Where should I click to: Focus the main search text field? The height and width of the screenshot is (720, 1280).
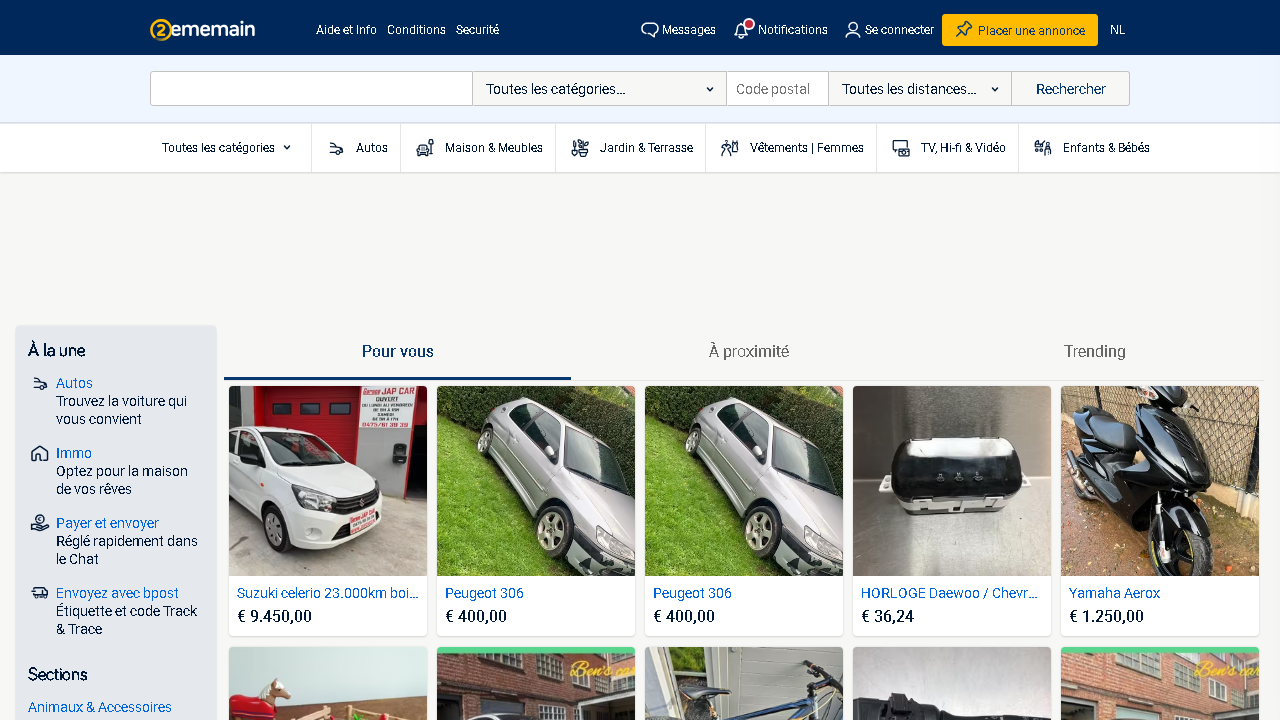311,89
